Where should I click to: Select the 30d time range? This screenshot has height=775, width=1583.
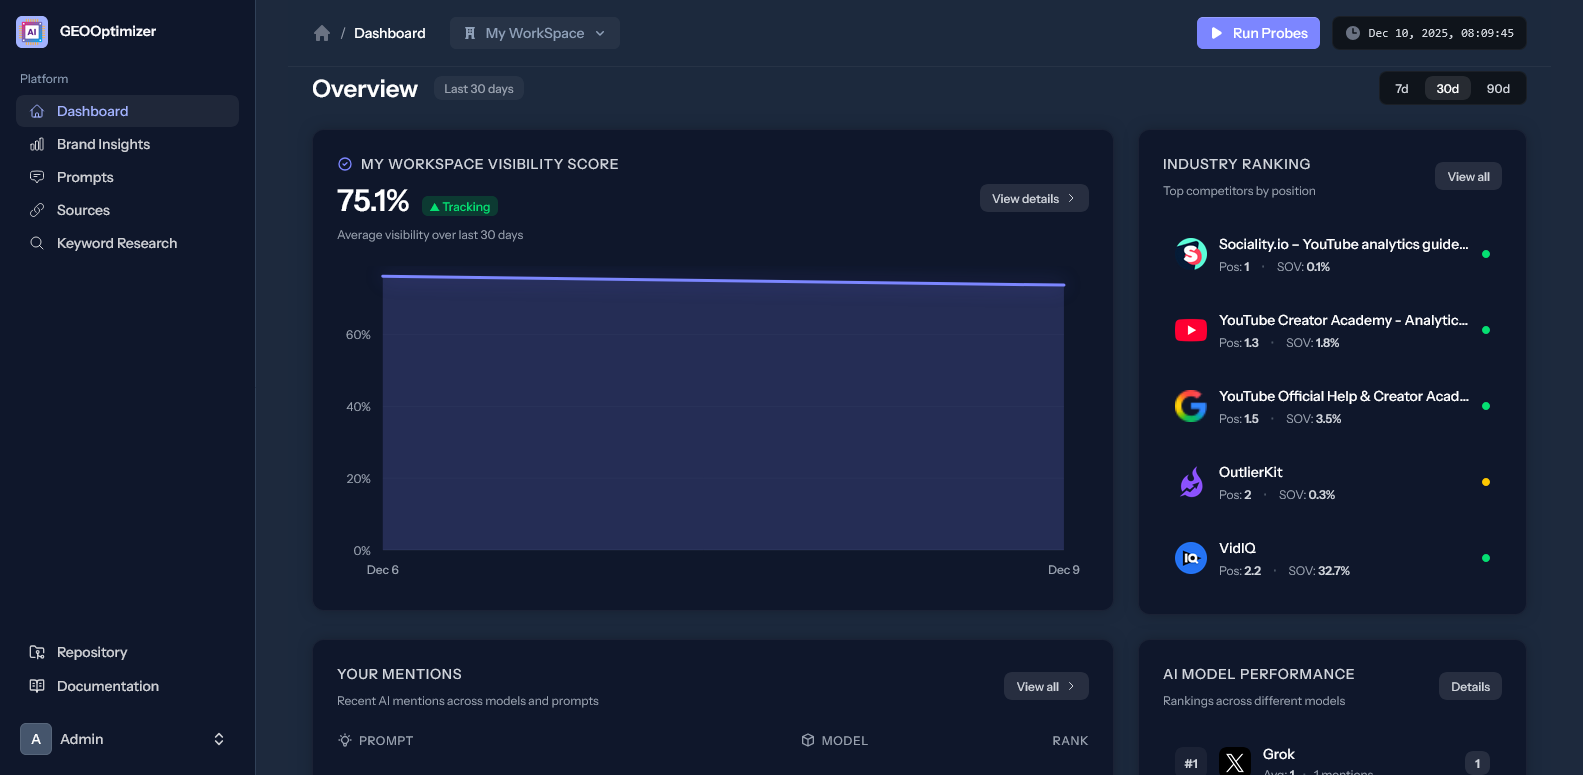[x=1447, y=89]
